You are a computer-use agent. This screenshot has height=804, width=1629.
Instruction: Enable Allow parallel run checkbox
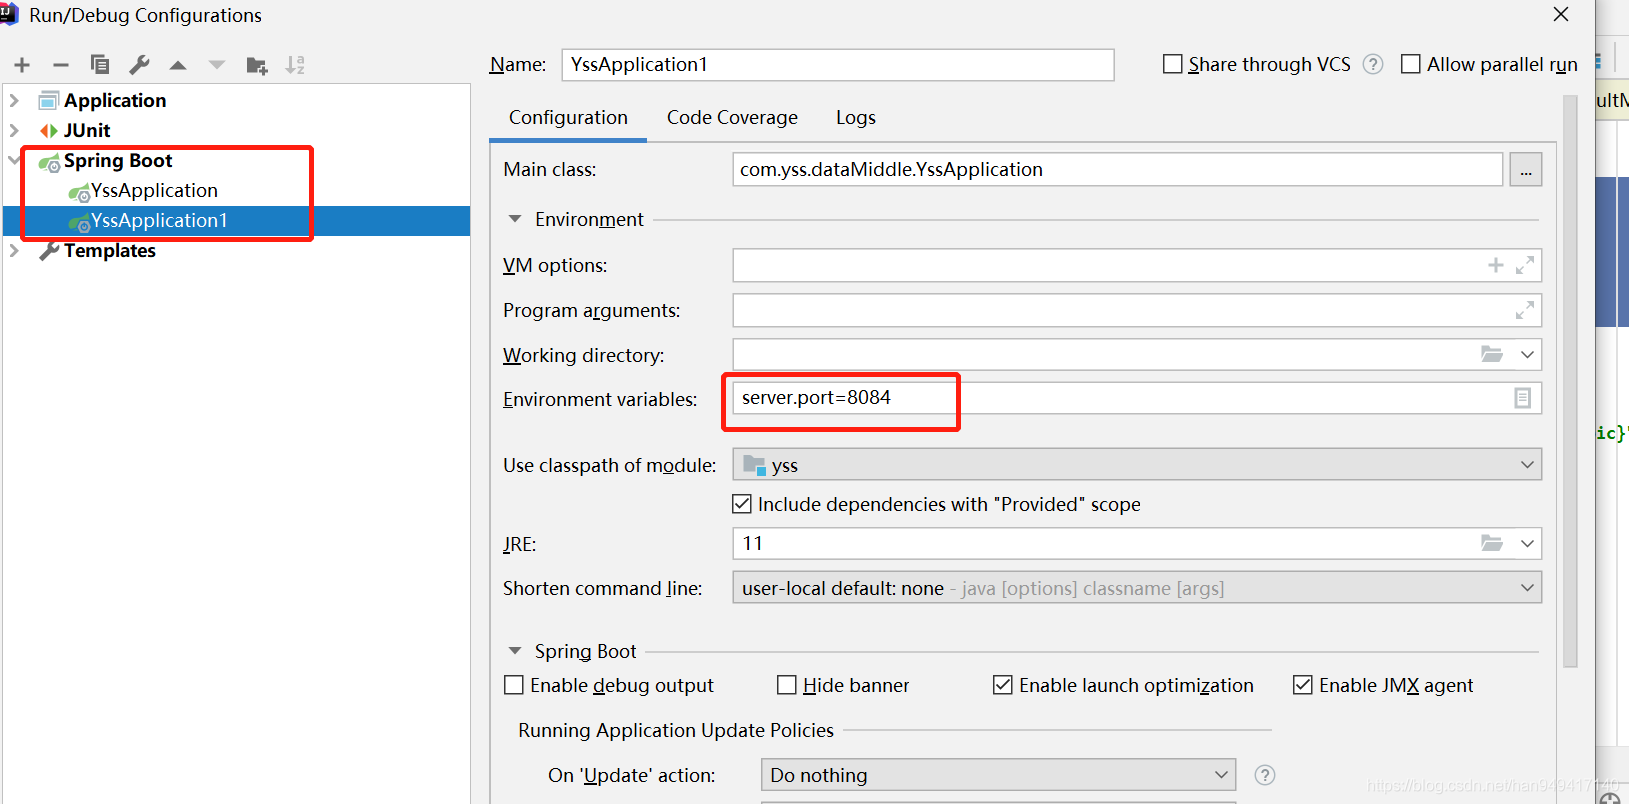tap(1411, 64)
